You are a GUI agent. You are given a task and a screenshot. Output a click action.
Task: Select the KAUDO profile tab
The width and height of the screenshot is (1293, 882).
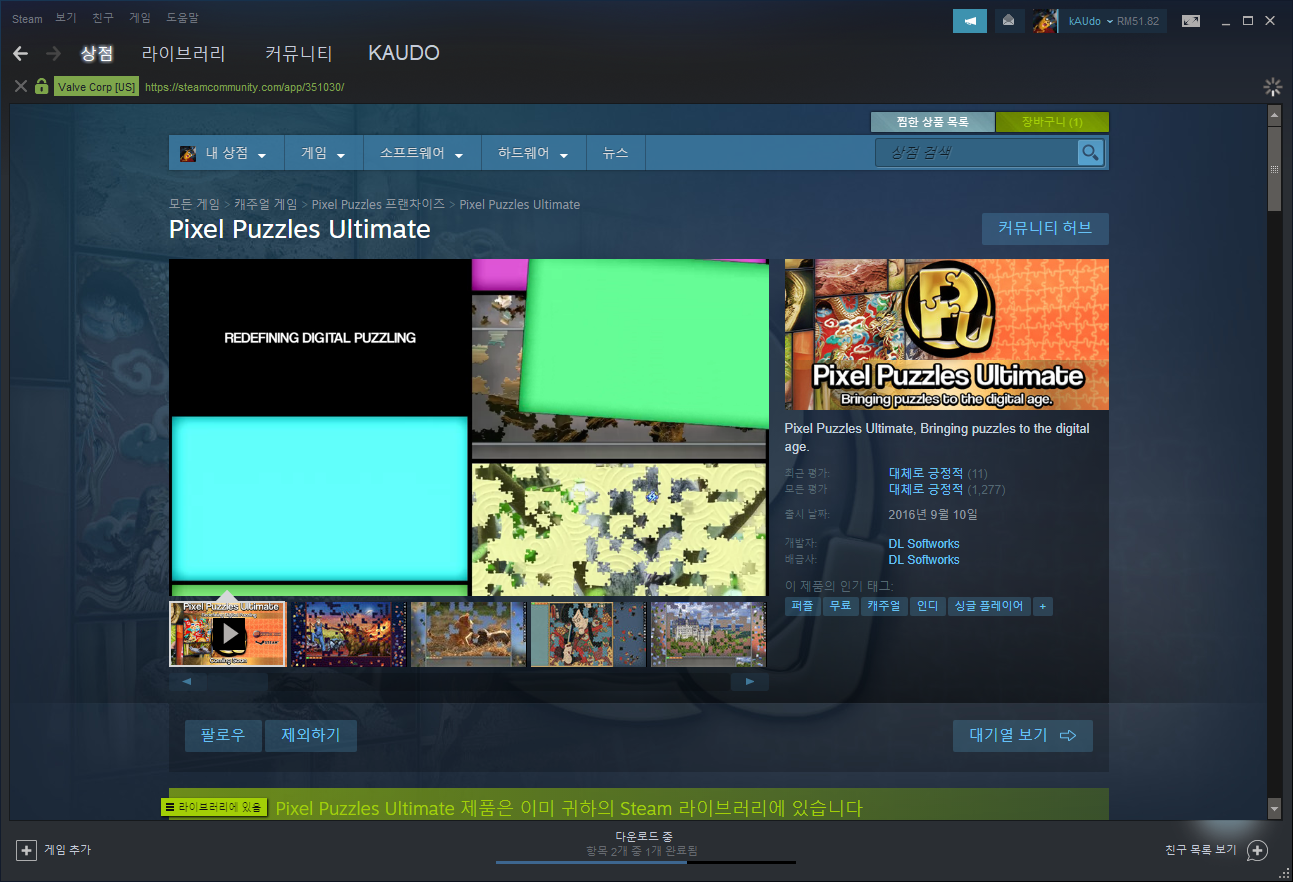(x=404, y=53)
